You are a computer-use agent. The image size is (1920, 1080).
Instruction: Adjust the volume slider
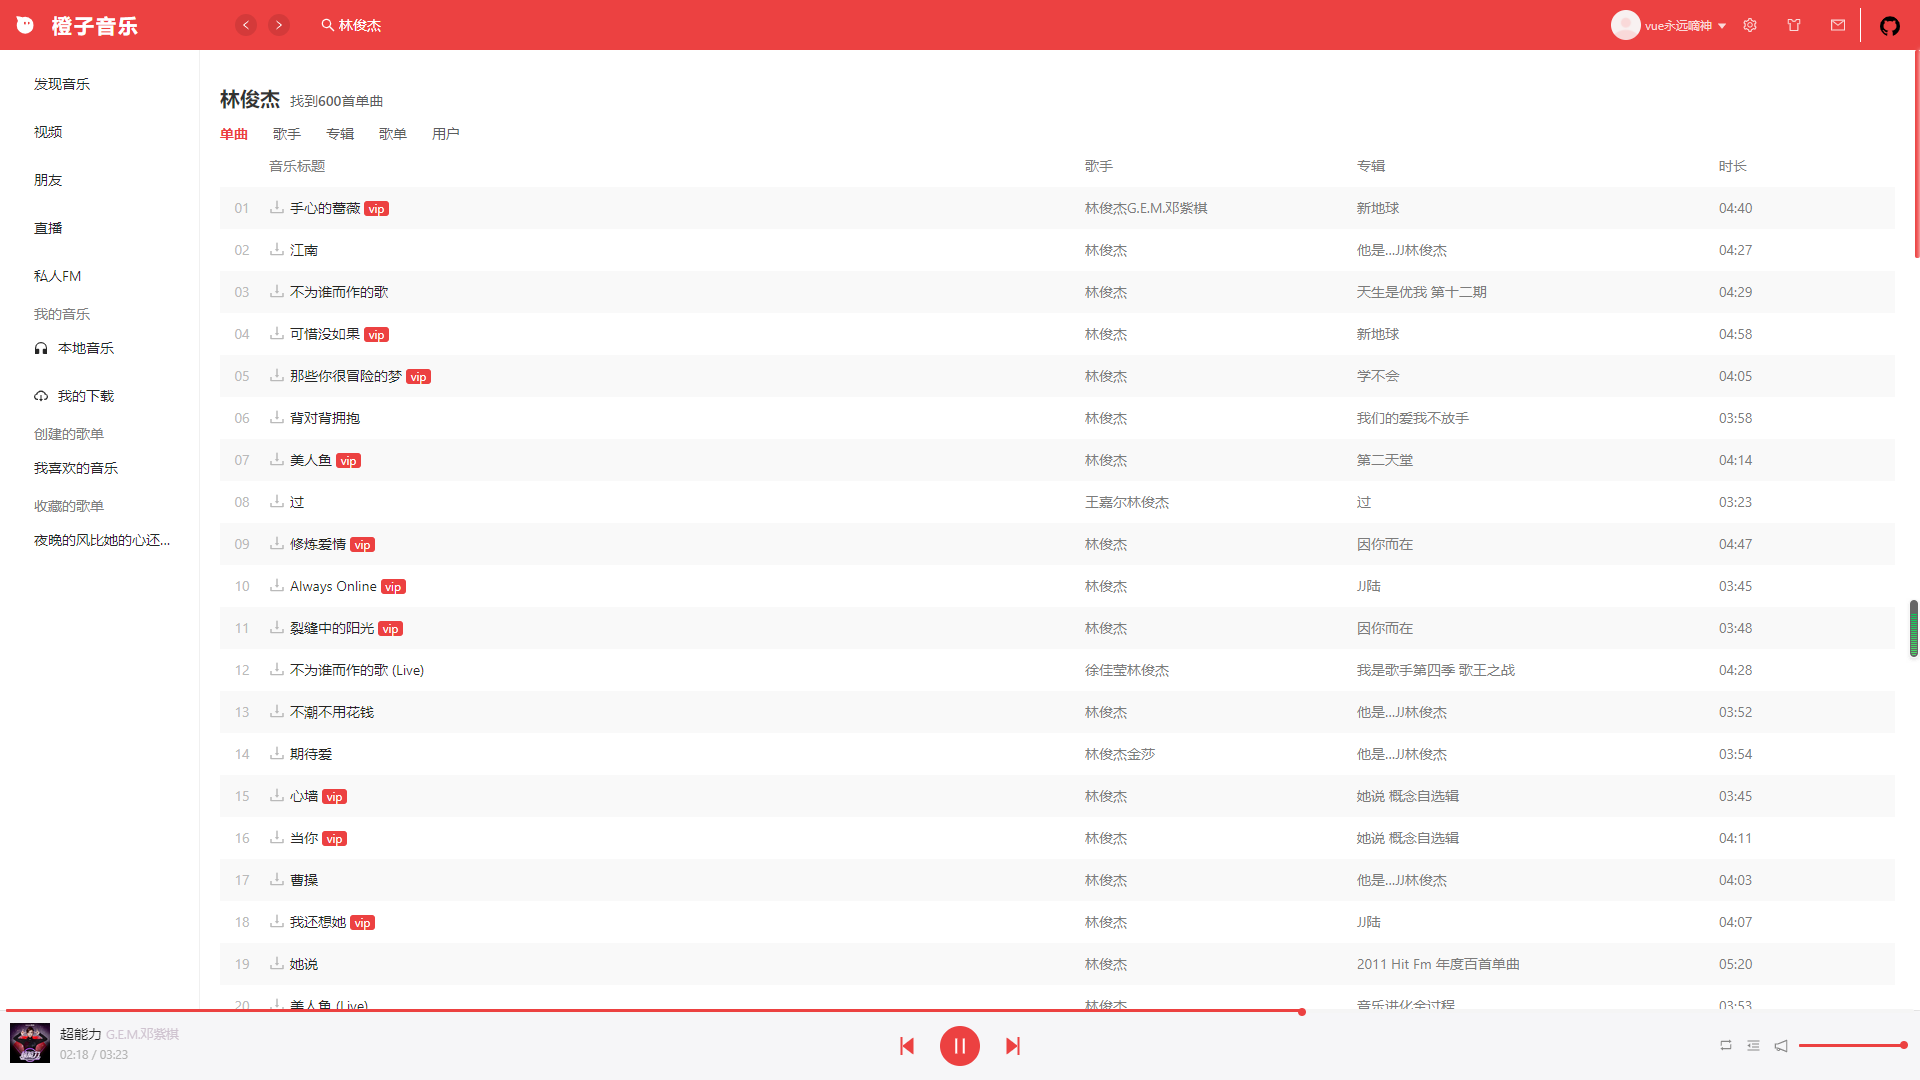[1851, 1045]
